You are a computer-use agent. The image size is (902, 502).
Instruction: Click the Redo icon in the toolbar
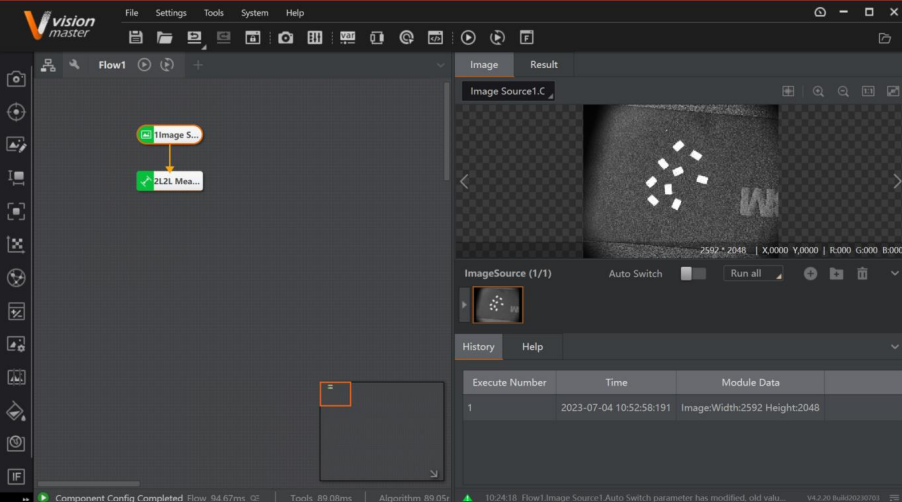(224, 37)
